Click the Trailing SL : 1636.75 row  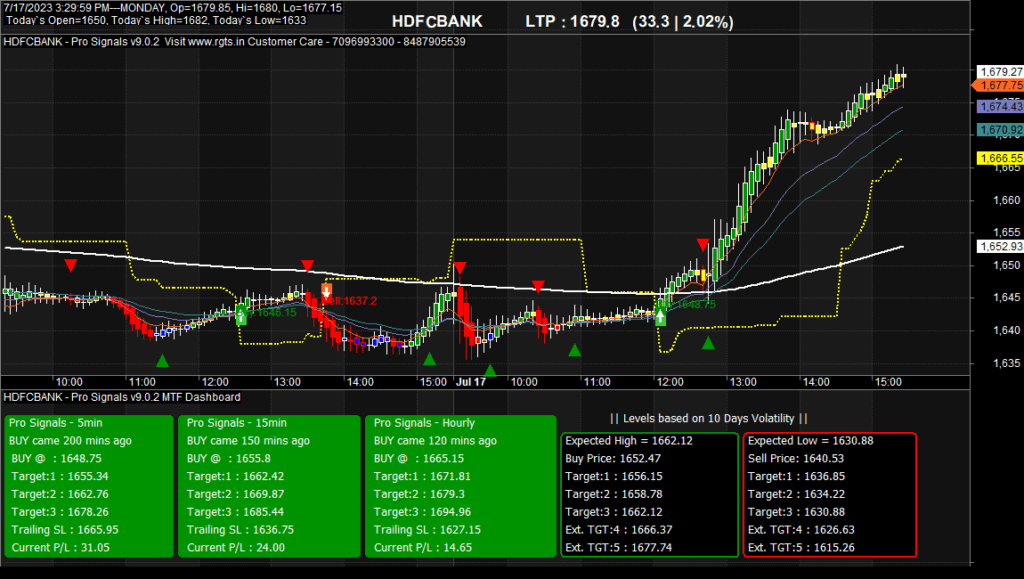[240, 529]
